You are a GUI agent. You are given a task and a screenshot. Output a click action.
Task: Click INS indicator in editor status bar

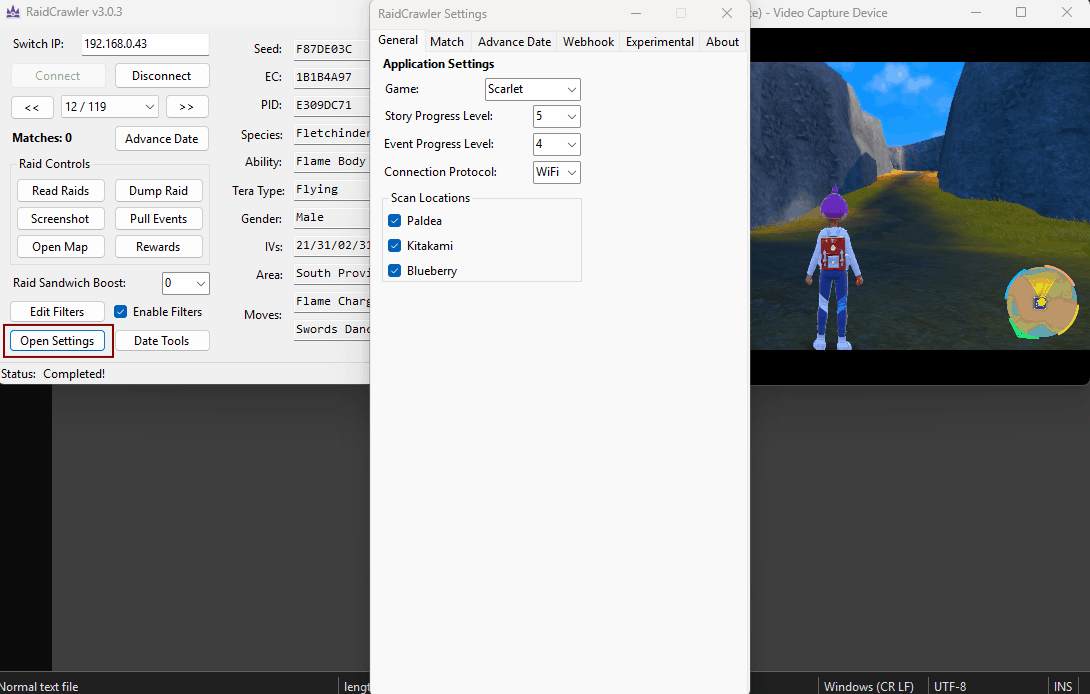[x=1063, y=686]
